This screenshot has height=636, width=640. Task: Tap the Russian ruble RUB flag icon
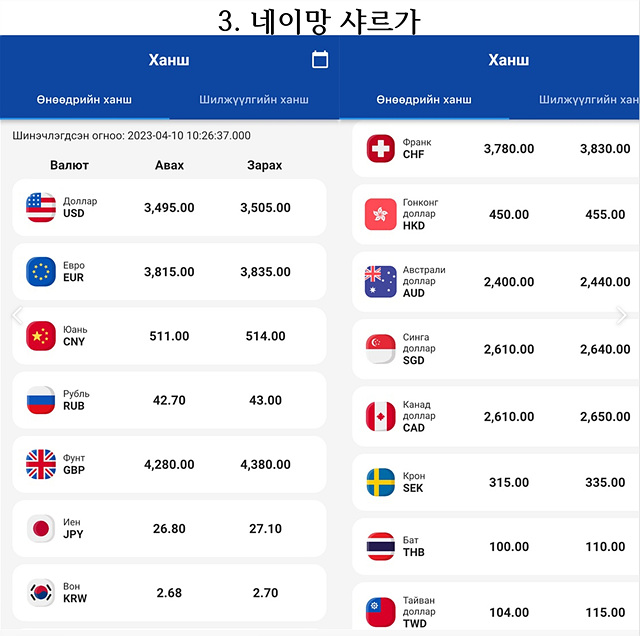pos(41,400)
